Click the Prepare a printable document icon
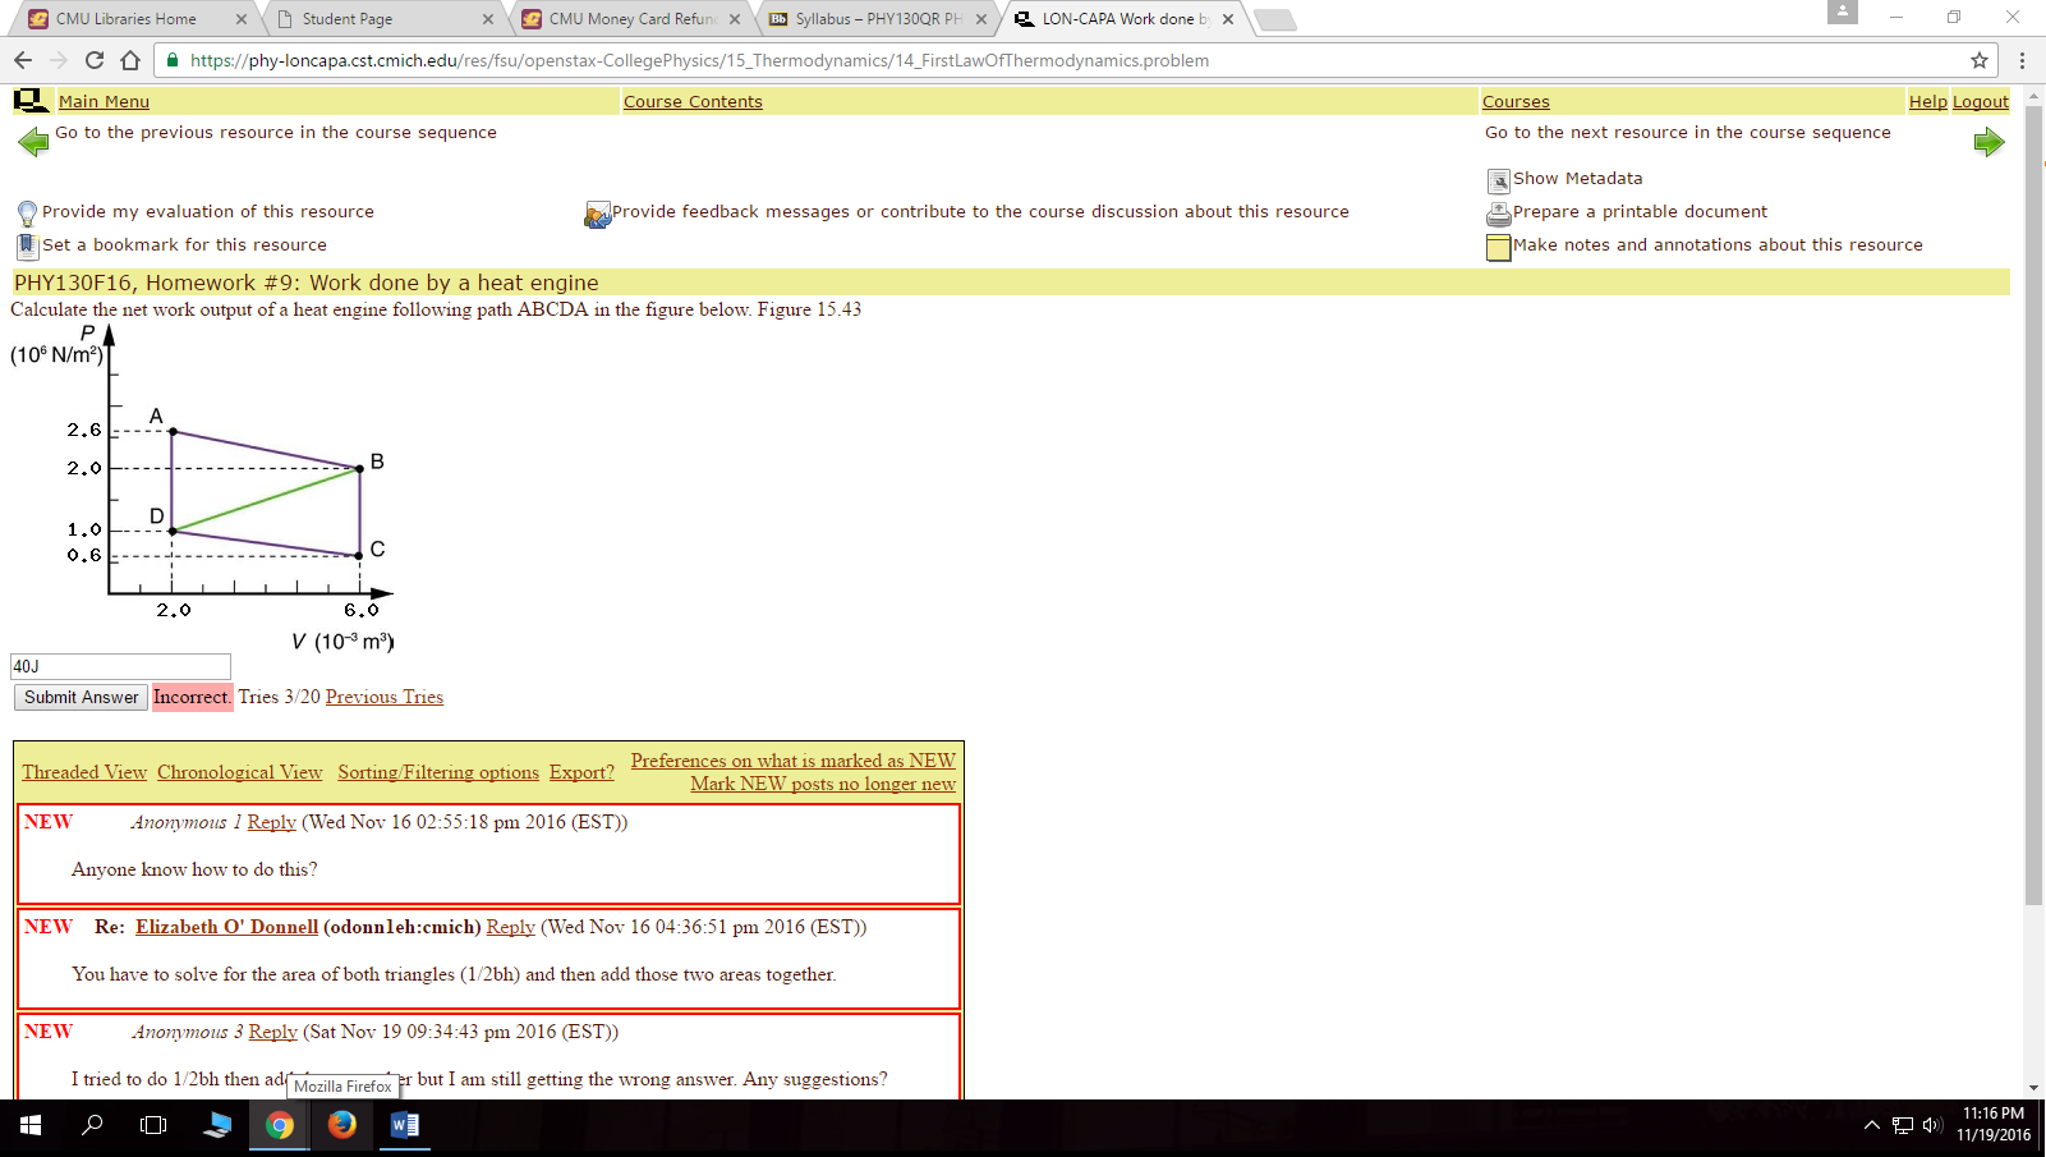Viewport: 2046px width, 1157px height. point(1495,211)
